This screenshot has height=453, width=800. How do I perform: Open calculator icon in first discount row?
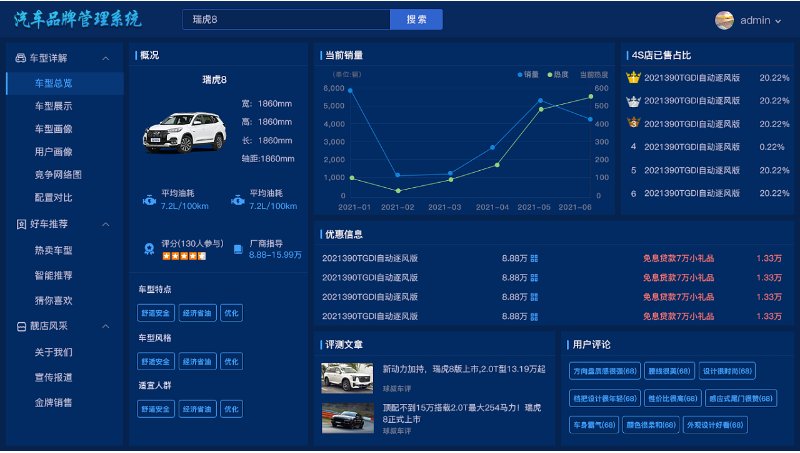[534, 259]
